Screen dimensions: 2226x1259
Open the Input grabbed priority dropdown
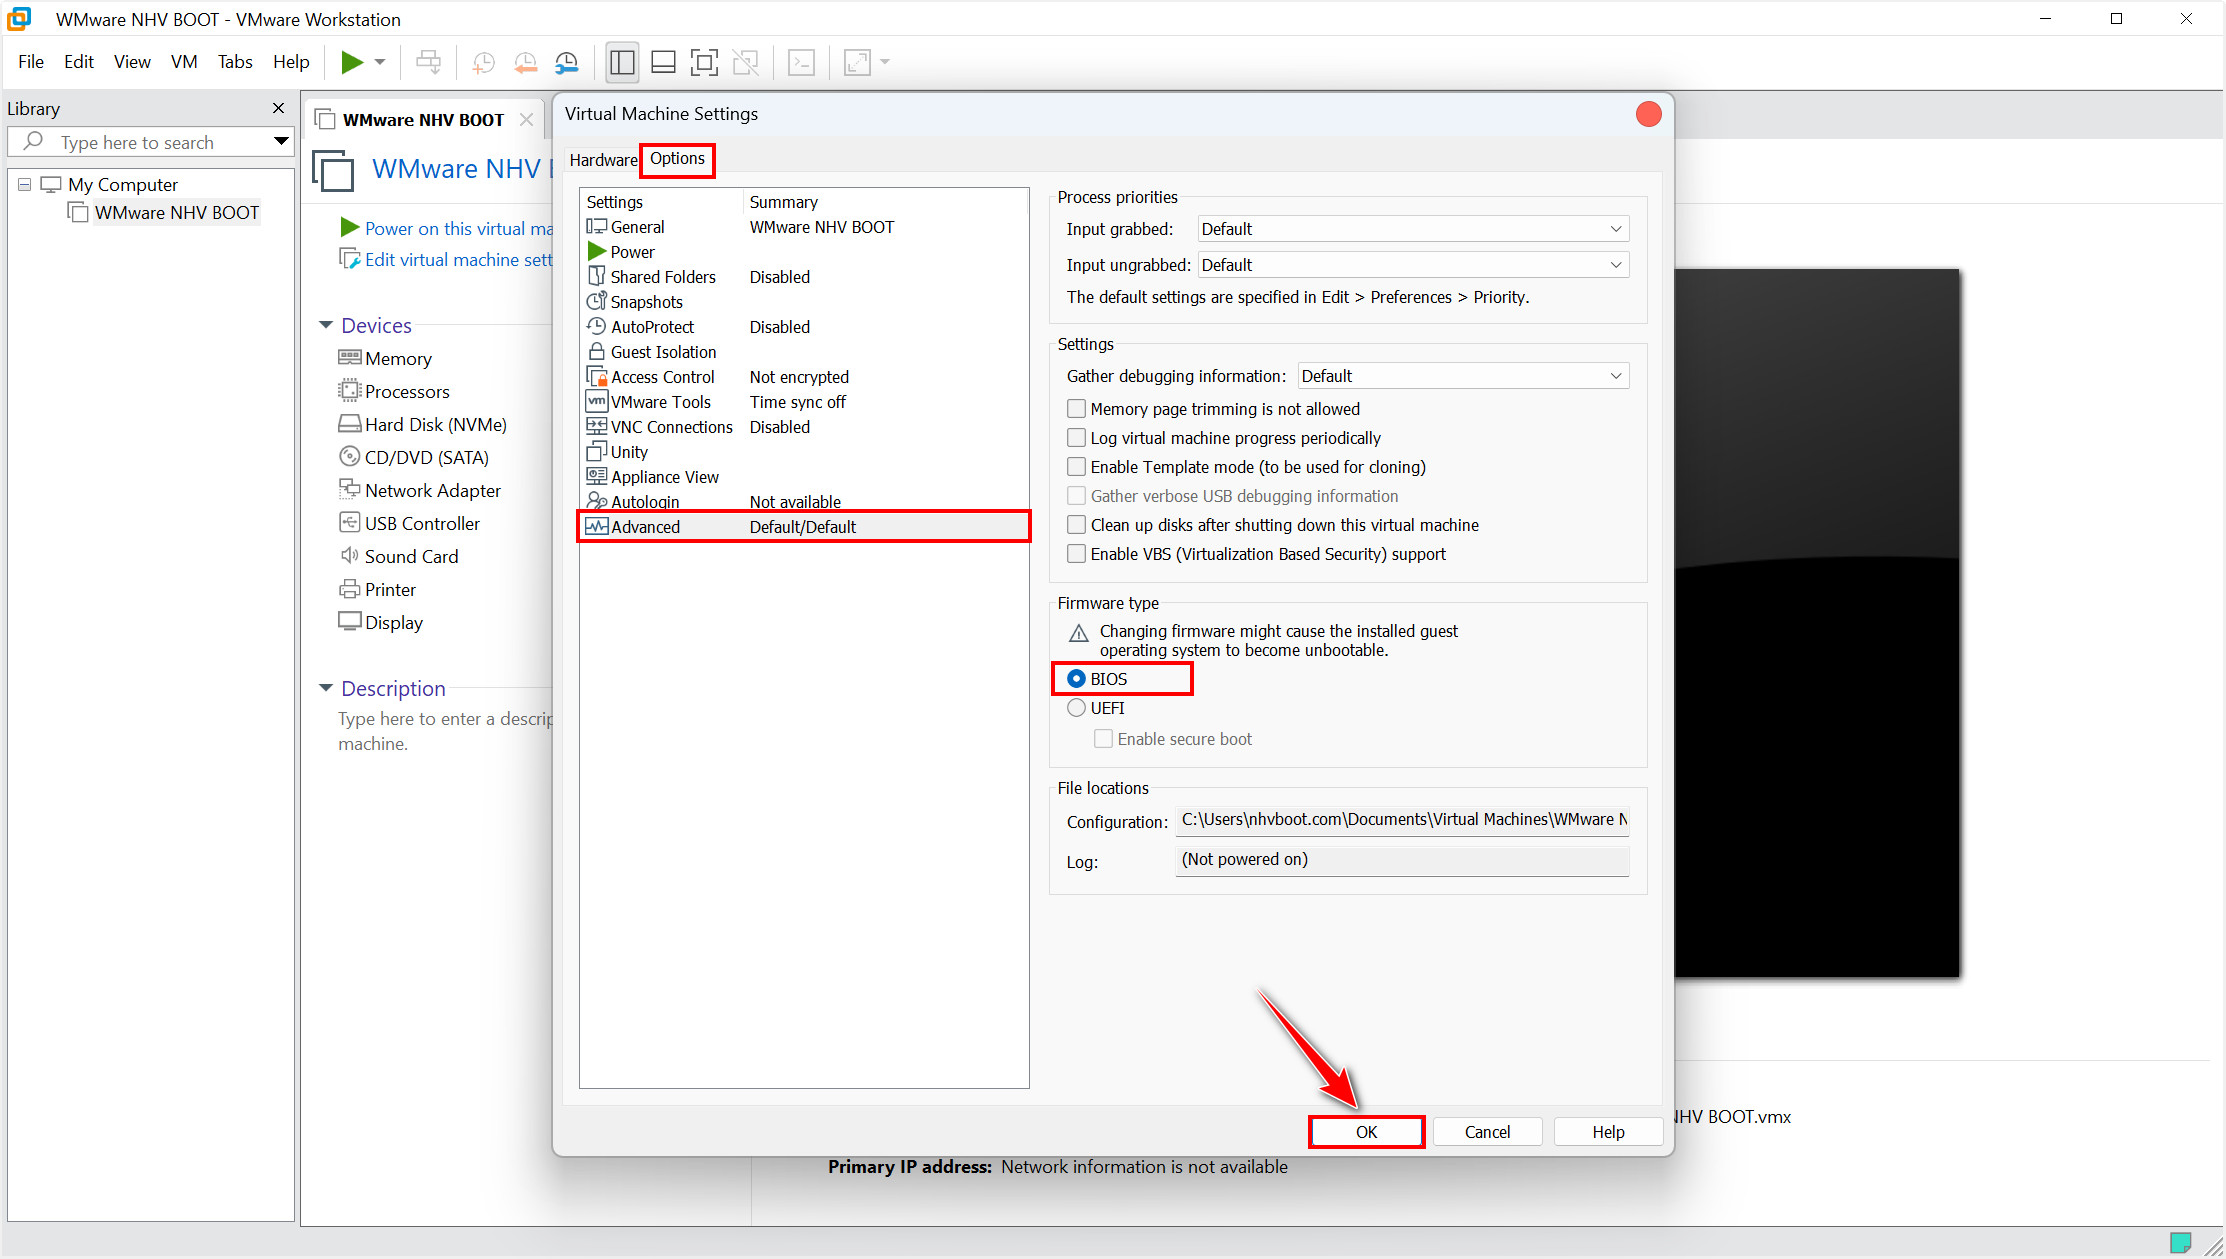click(1412, 229)
